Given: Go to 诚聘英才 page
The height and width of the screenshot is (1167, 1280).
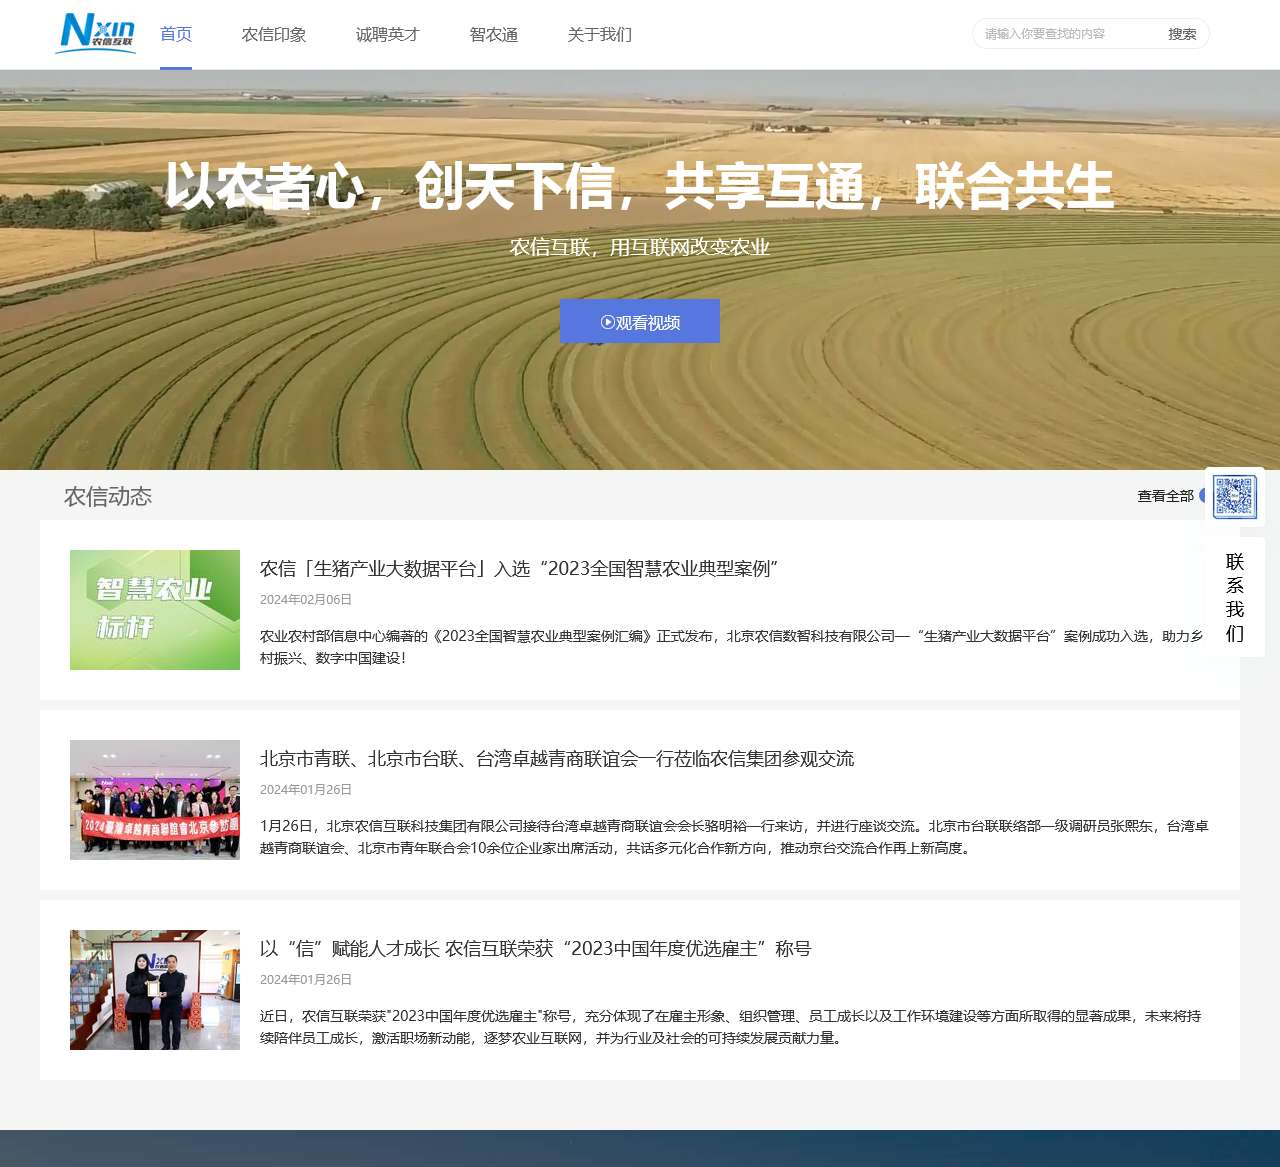Looking at the screenshot, I should coord(388,35).
